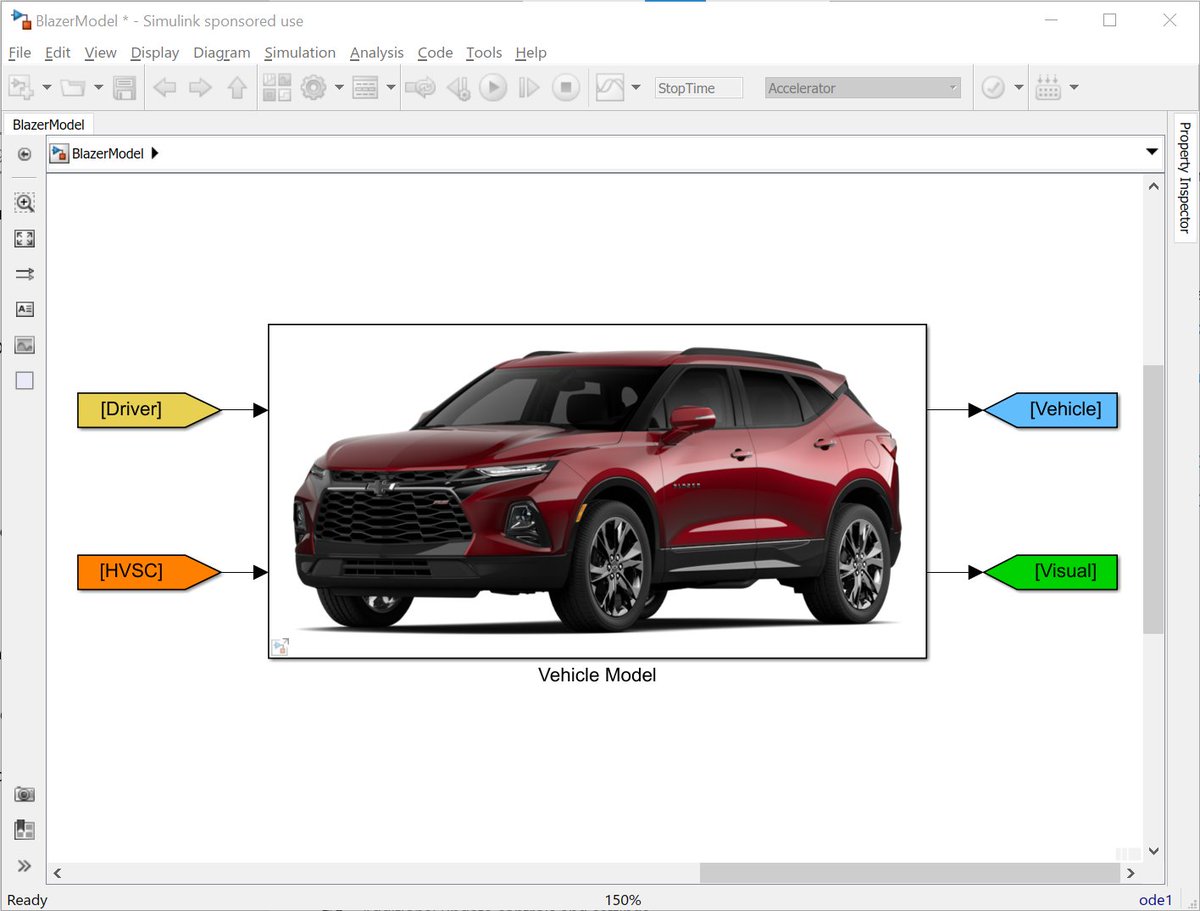Viewport: 1200px width, 911px height.
Task: Open the Simulation Data Inspector icon
Action: tap(610, 88)
